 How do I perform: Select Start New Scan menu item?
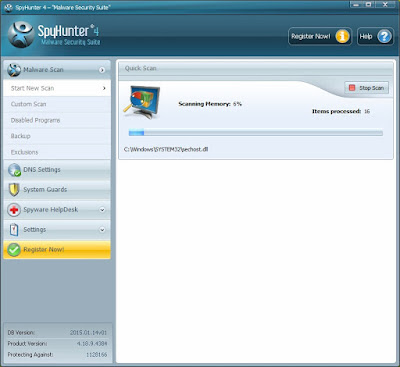tap(57, 88)
